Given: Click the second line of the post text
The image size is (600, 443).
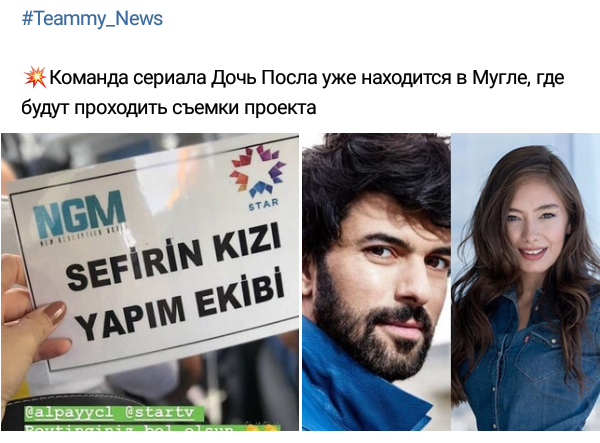Looking at the screenshot, I should (x=169, y=108).
